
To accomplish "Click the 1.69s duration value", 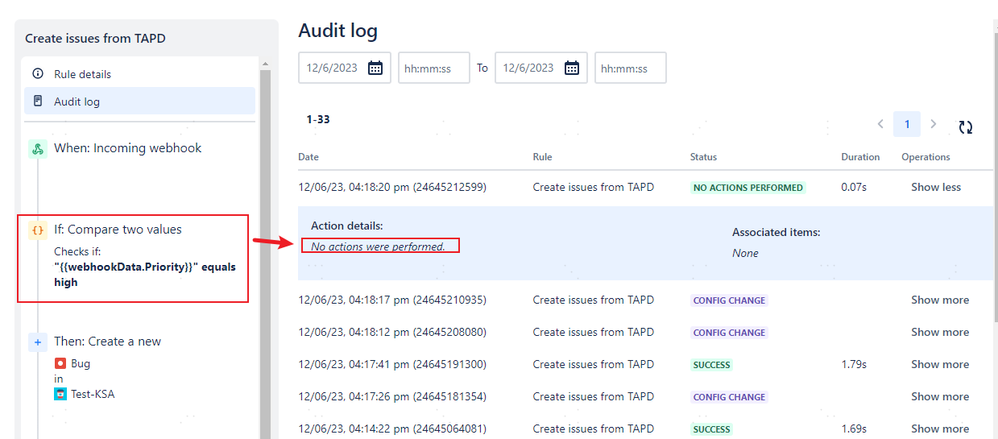I will 853,429.
